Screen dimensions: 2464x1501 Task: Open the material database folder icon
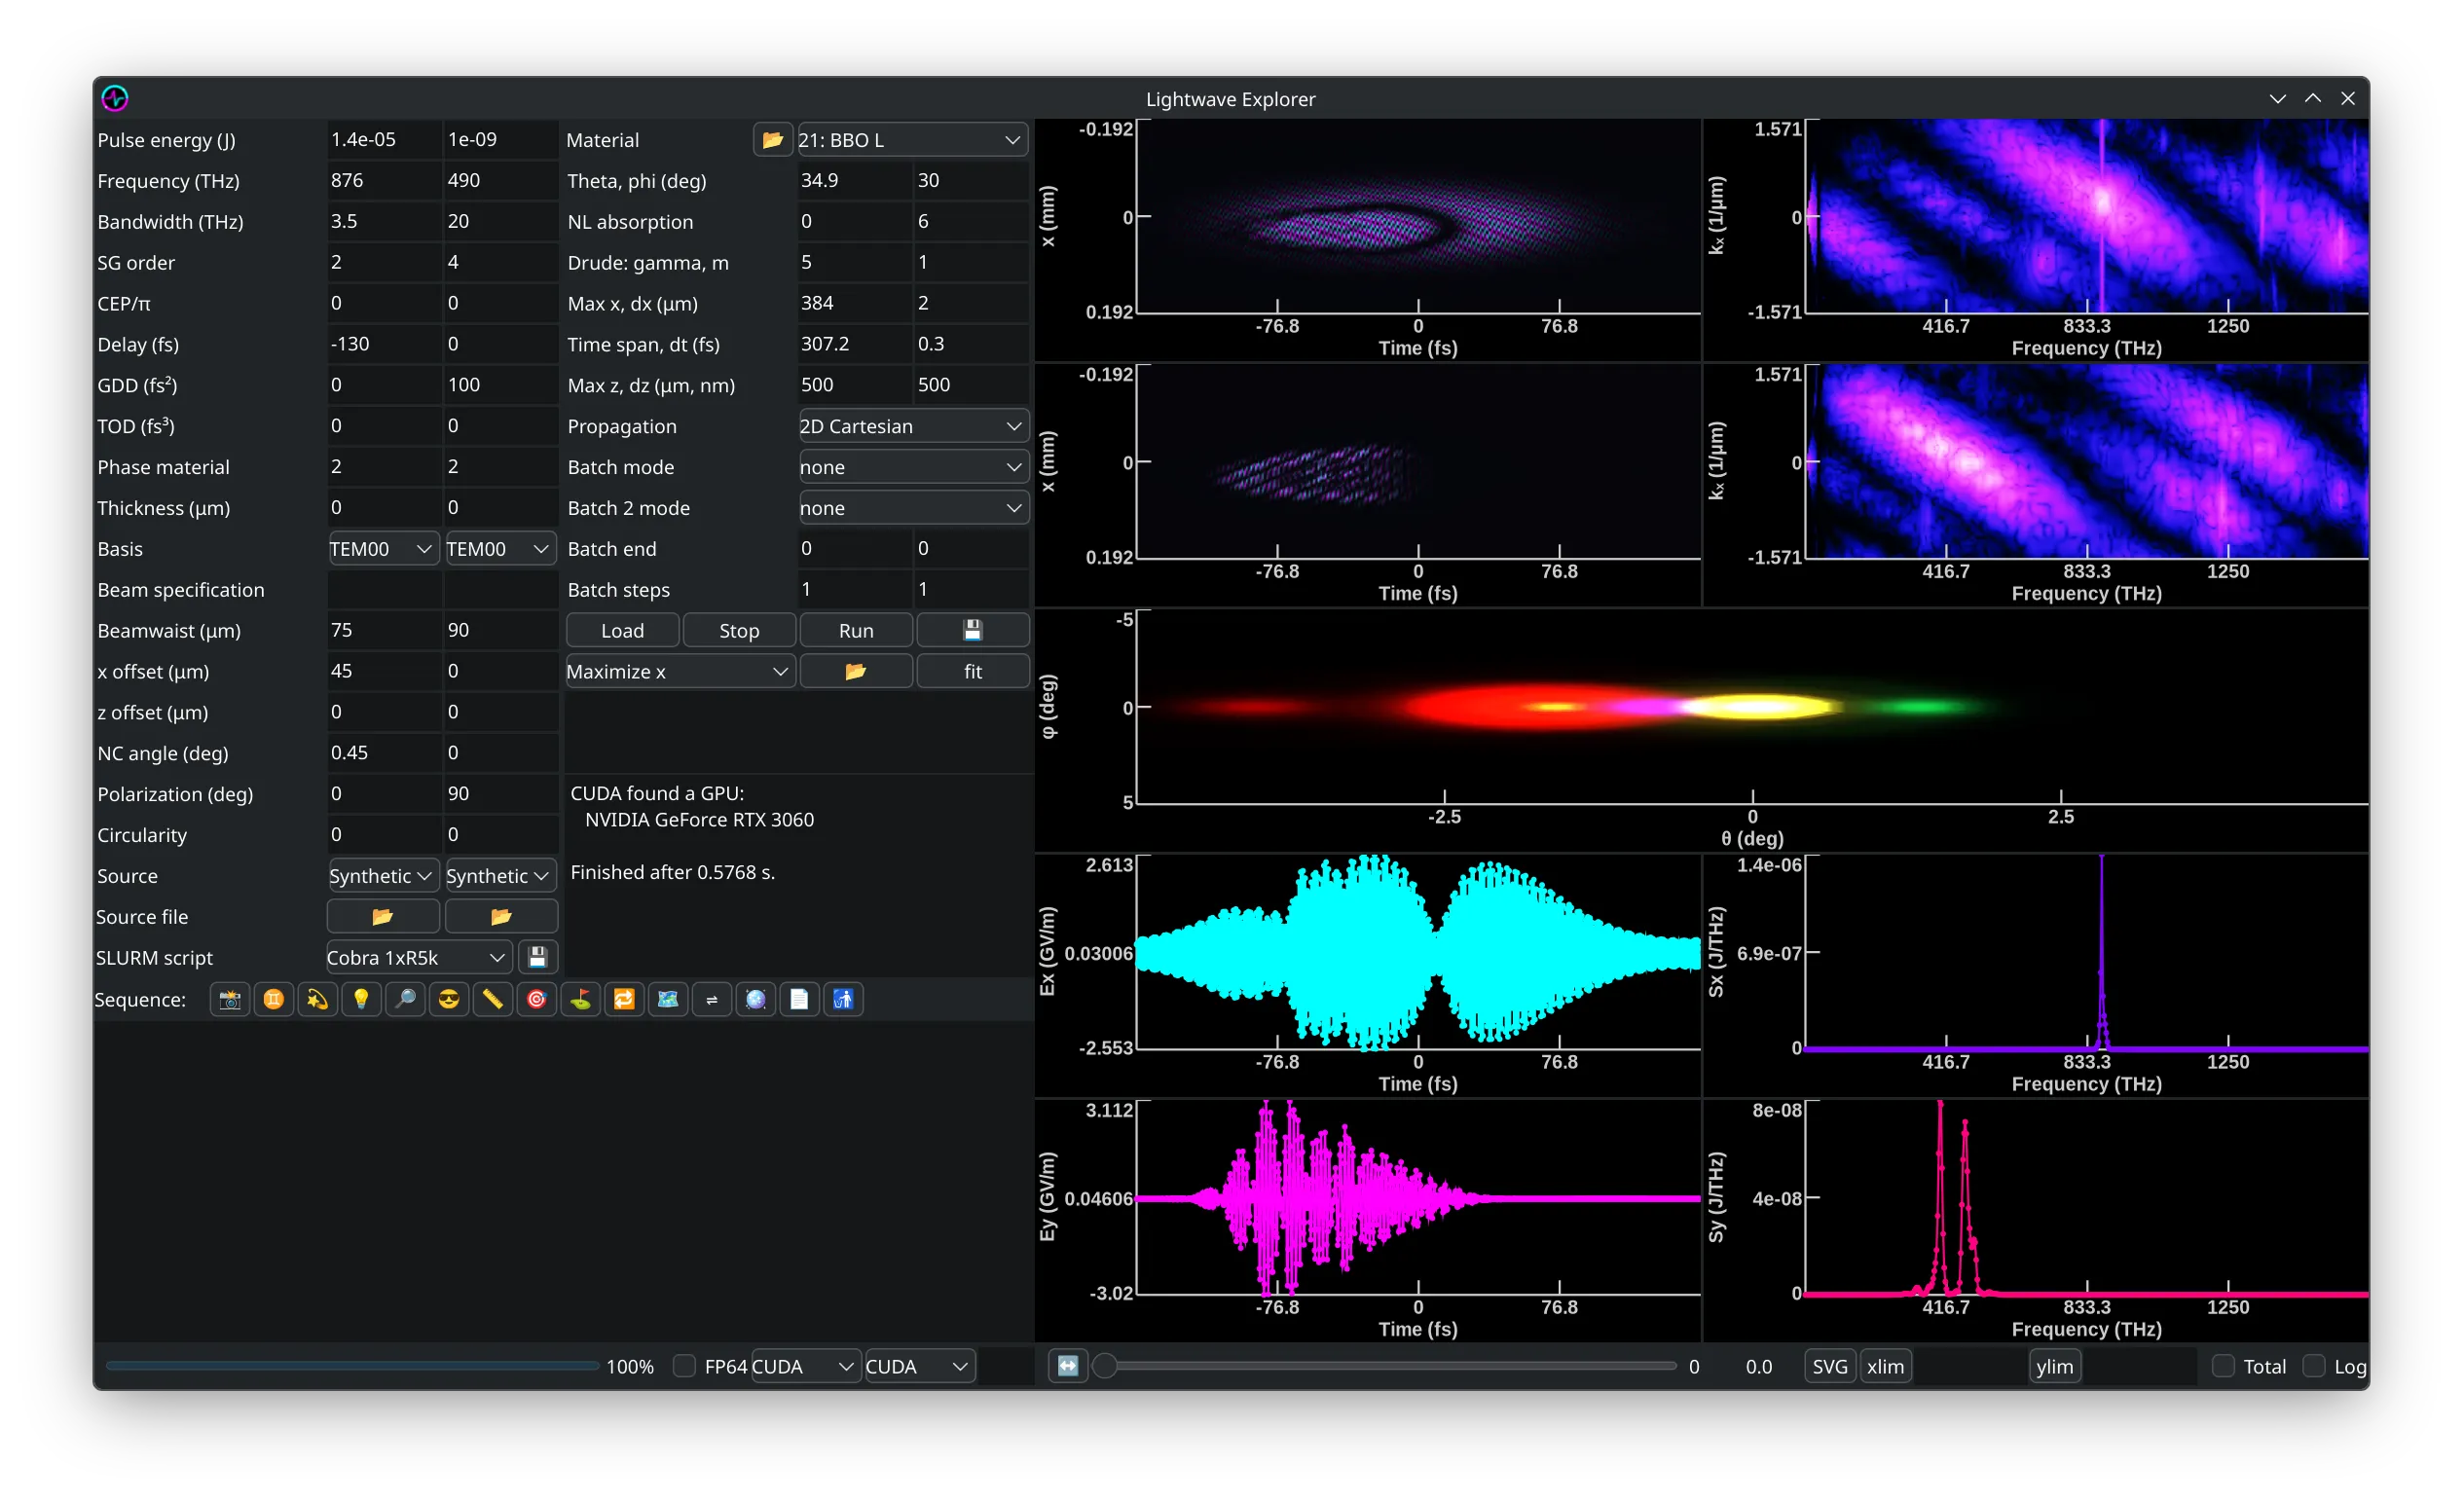point(772,140)
